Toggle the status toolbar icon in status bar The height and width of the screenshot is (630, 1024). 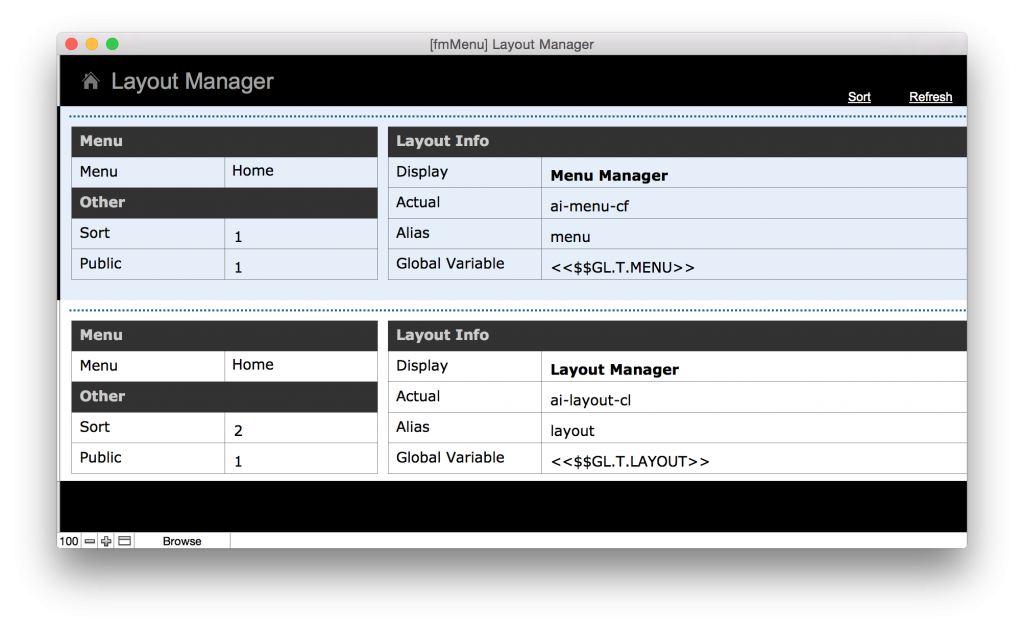coord(123,541)
